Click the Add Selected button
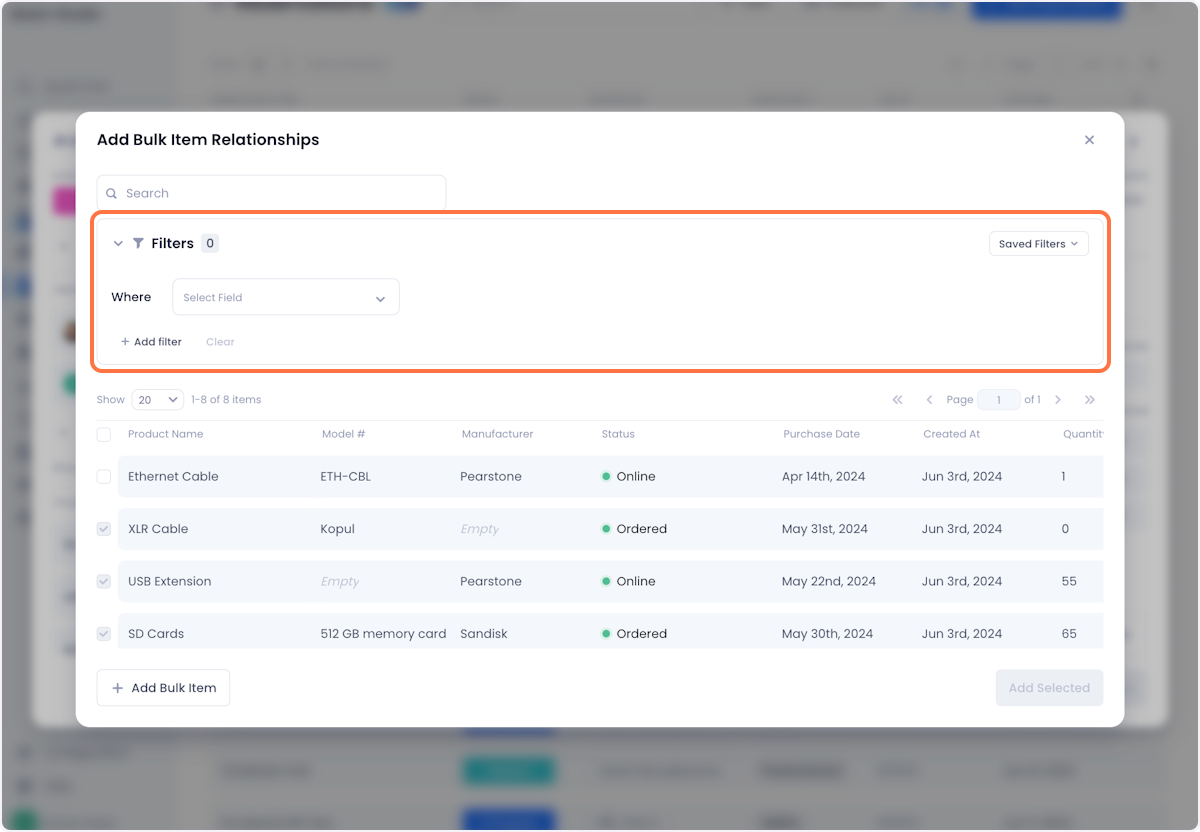1200x832 pixels. 1049,688
